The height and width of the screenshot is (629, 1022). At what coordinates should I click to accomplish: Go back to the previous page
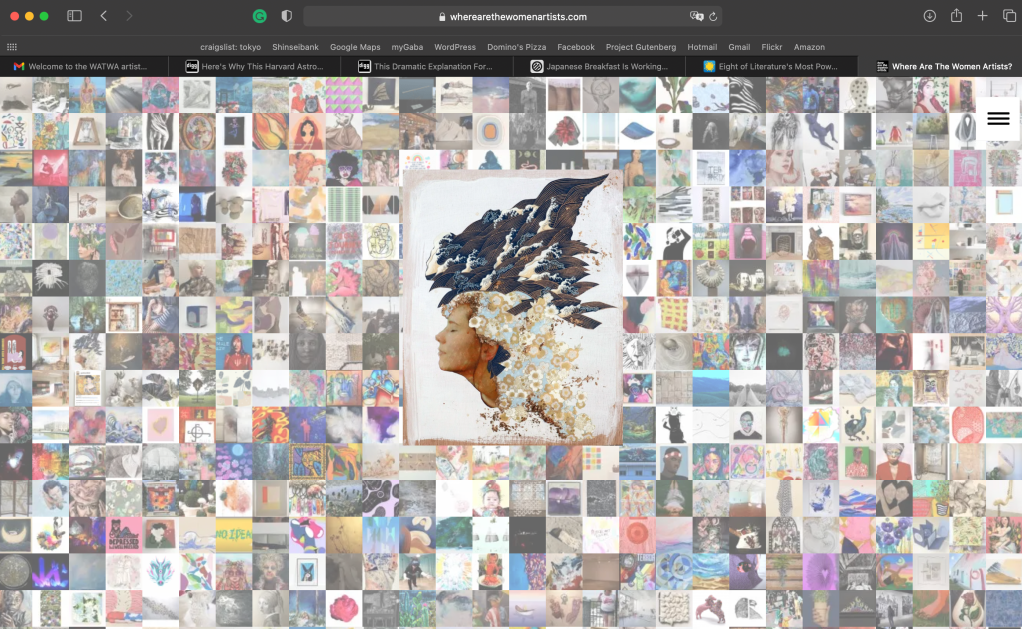pyautogui.click(x=104, y=16)
